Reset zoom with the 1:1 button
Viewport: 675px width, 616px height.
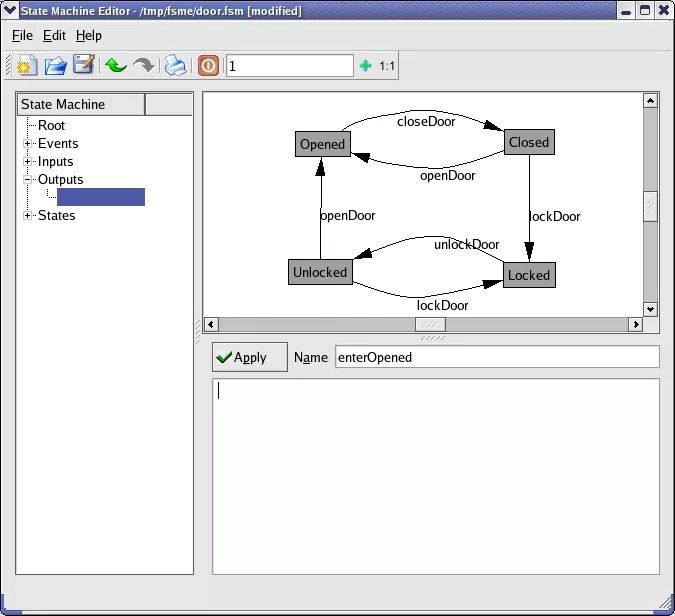click(387, 66)
